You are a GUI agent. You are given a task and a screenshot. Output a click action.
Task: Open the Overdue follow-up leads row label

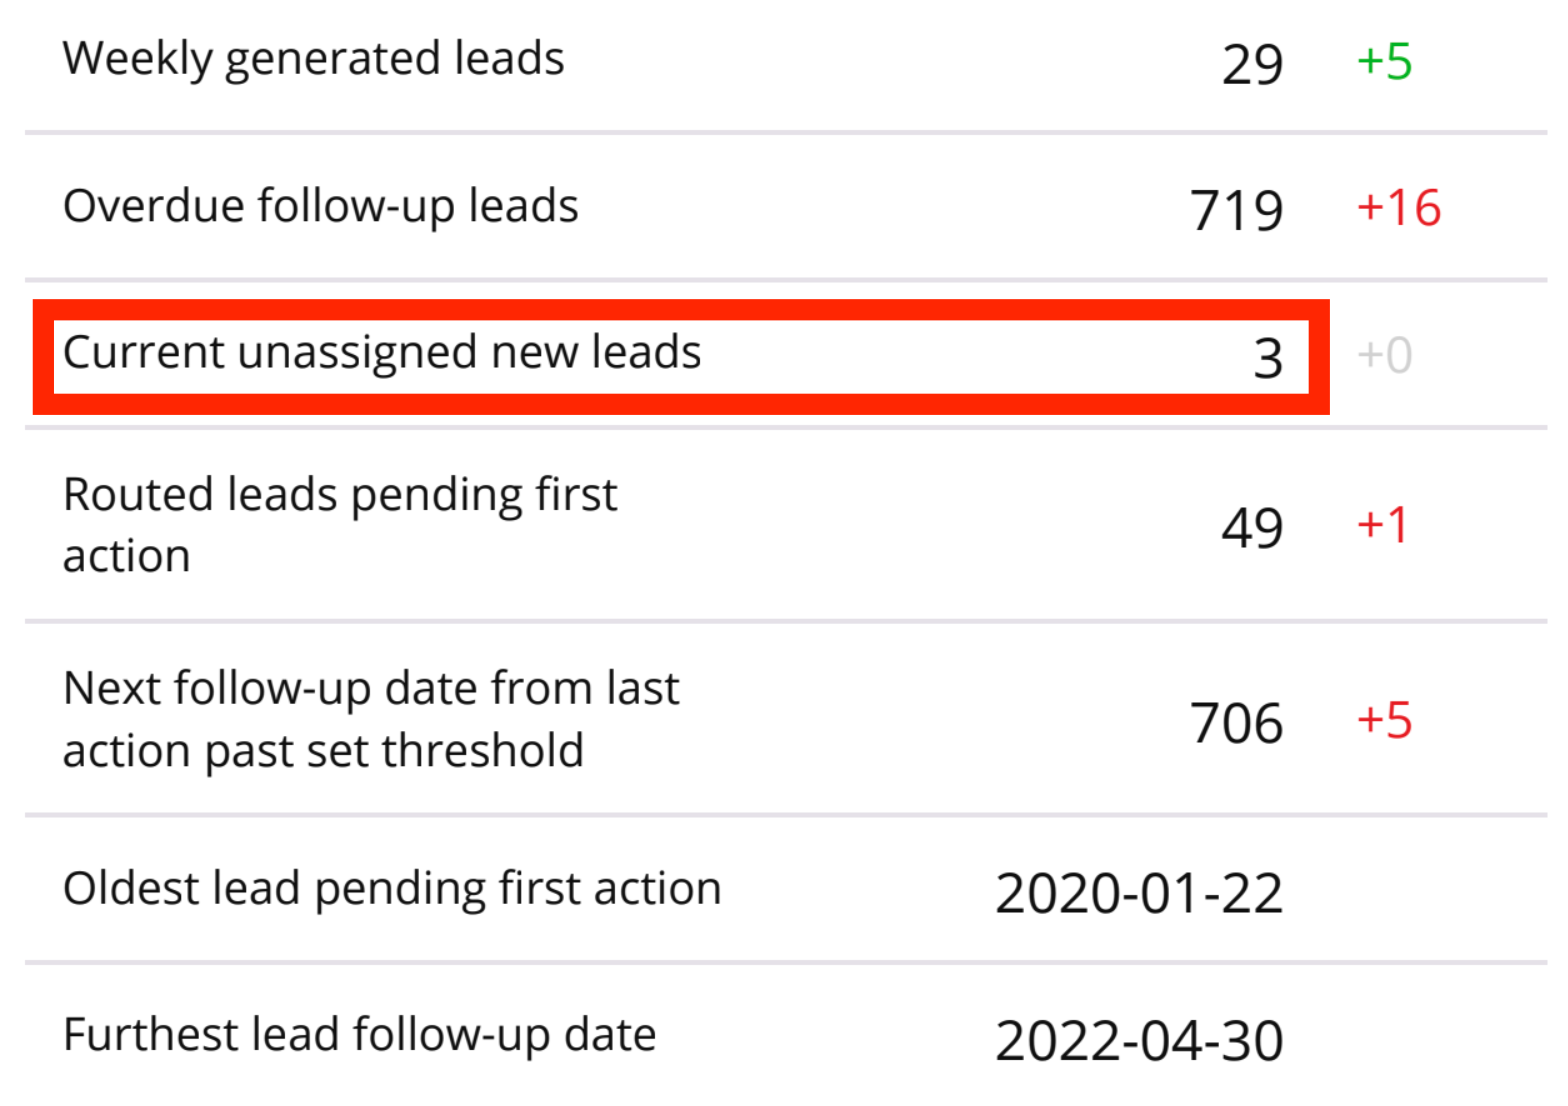pyautogui.click(x=320, y=206)
